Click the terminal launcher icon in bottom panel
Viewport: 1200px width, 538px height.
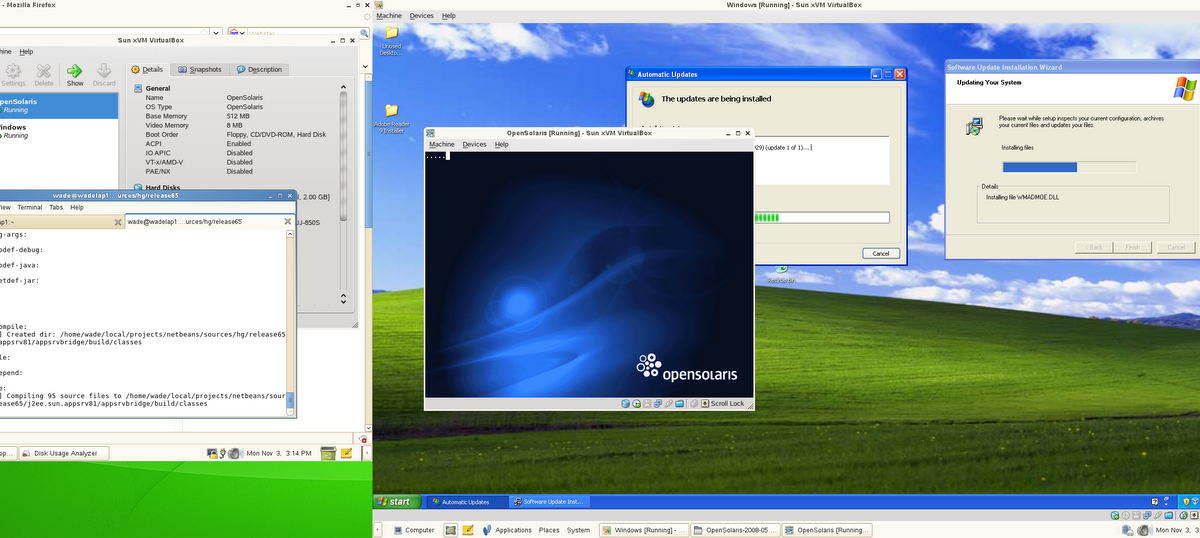(x=451, y=530)
